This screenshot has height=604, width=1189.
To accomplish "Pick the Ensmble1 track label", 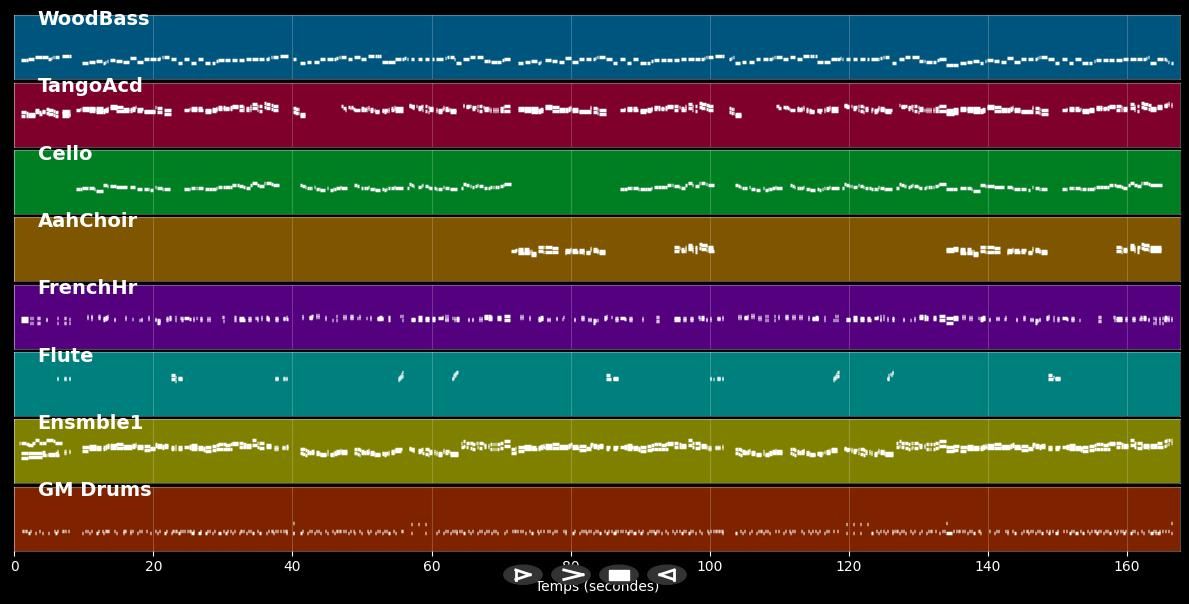I will [90, 423].
